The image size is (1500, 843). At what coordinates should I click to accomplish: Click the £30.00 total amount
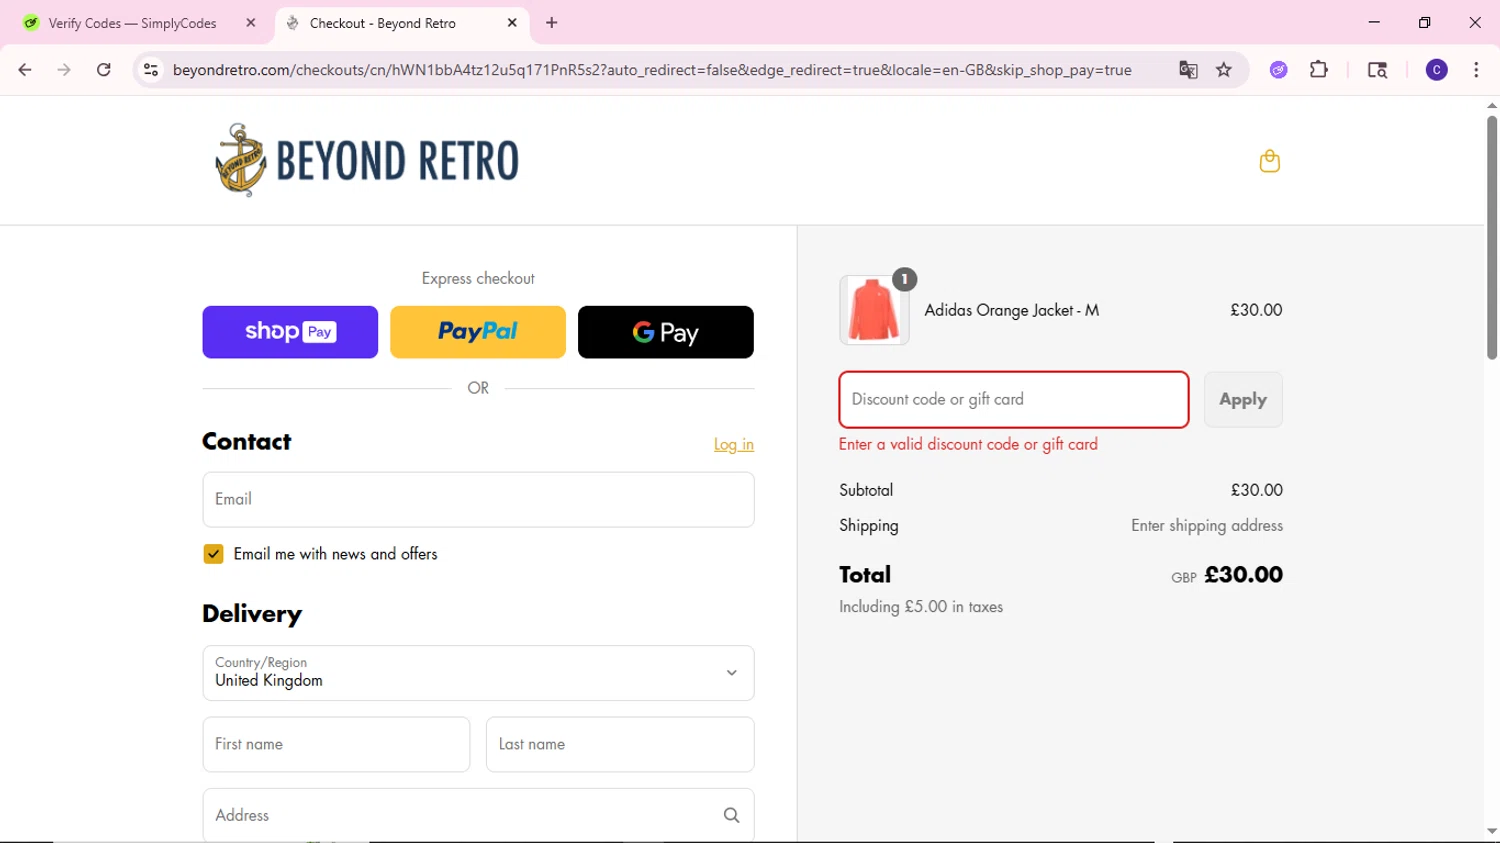coord(1243,575)
